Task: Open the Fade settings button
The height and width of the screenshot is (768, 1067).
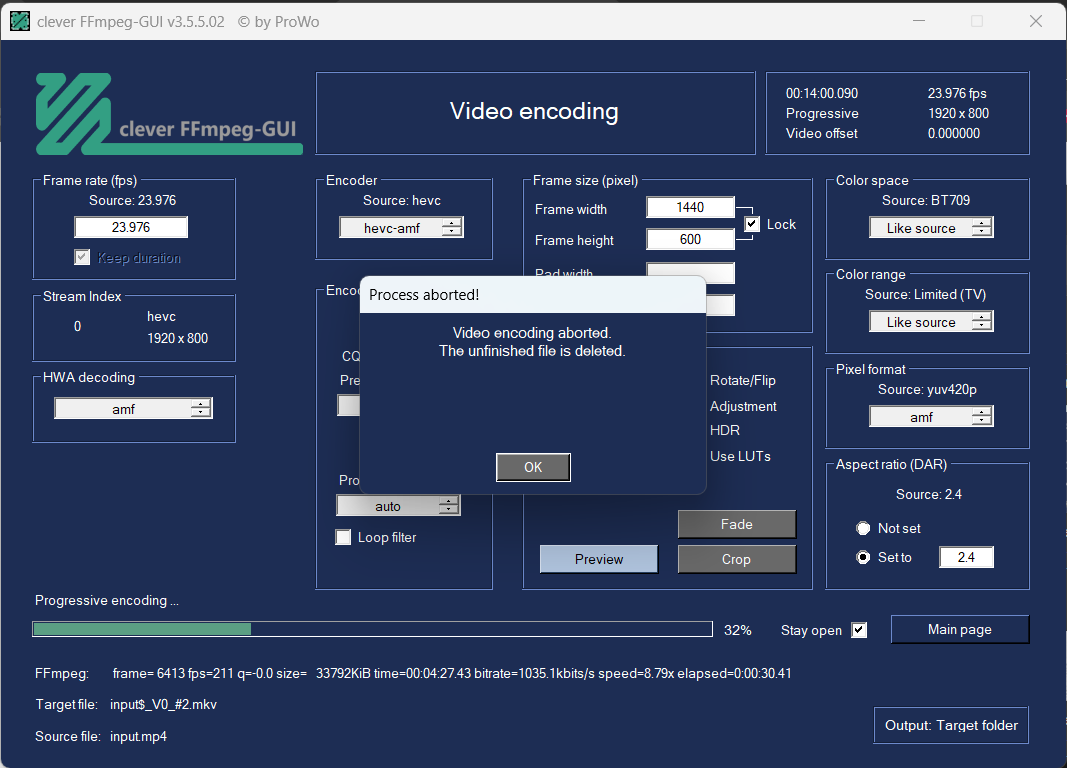Action: 736,524
